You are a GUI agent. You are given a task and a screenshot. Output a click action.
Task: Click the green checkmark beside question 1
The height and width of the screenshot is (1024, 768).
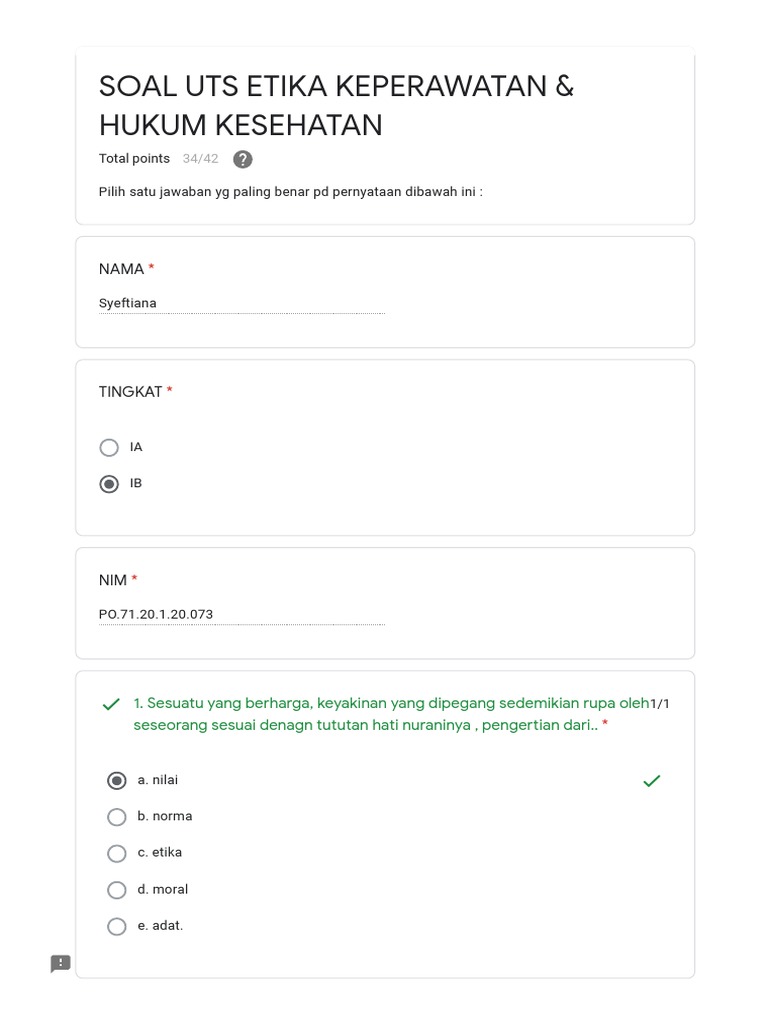click(x=111, y=705)
